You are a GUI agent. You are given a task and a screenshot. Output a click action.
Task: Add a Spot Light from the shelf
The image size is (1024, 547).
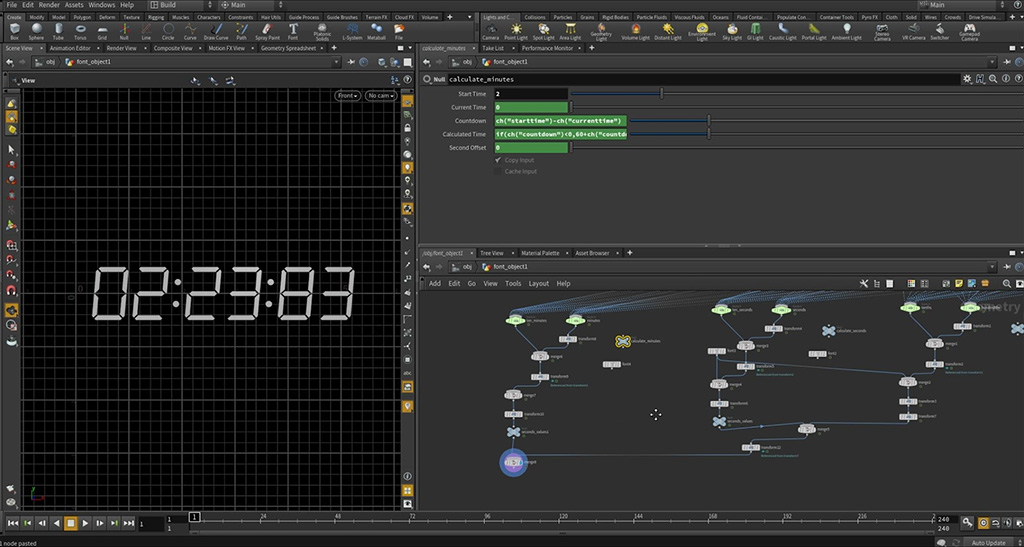click(543, 31)
